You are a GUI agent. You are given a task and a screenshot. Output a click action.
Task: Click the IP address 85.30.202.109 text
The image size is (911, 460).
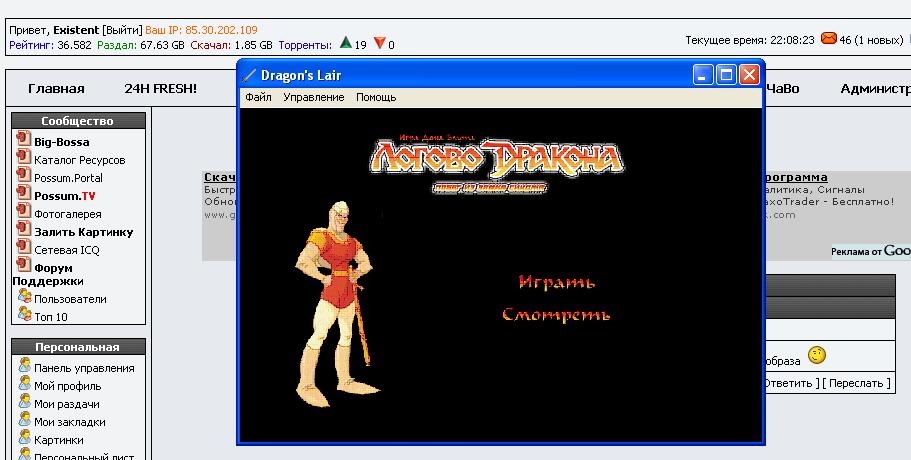coord(221,30)
